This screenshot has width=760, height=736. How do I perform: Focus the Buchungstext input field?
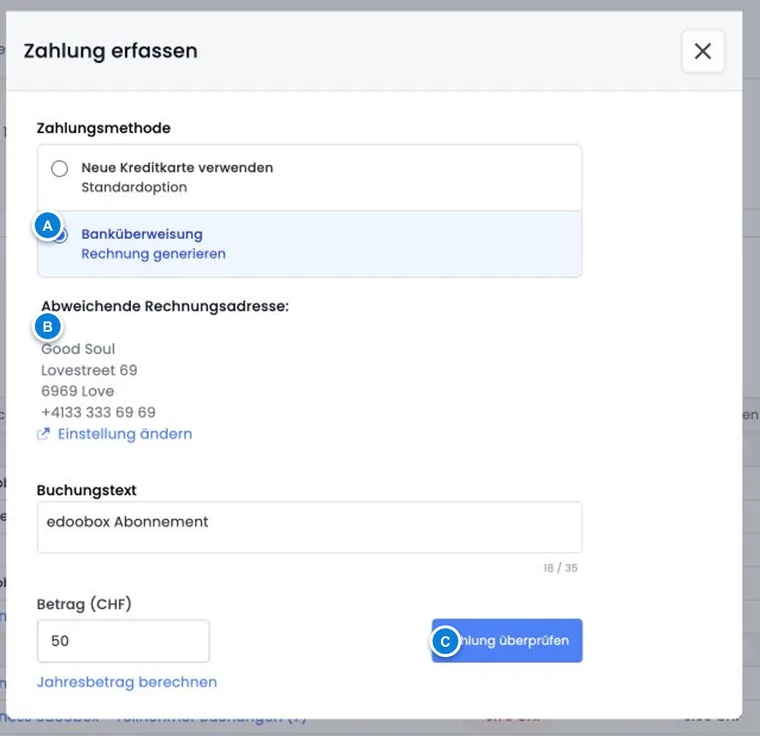[309, 527]
